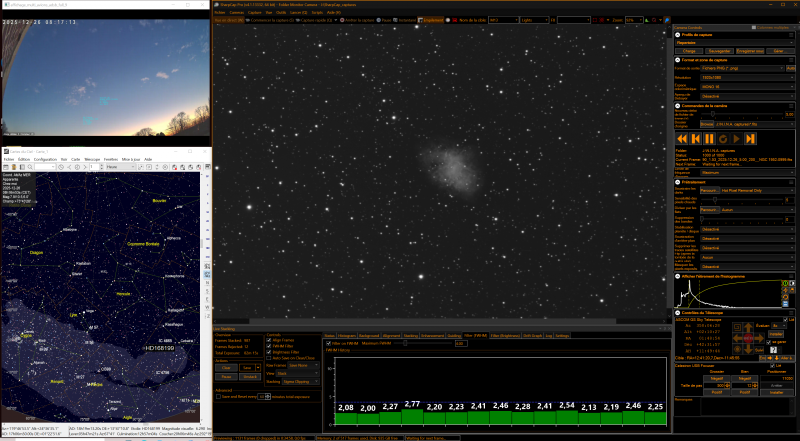Viewport: 800px width, 441px height.
Task: Click the telescope move right arrow
Action: pyautogui.click(x=759, y=338)
